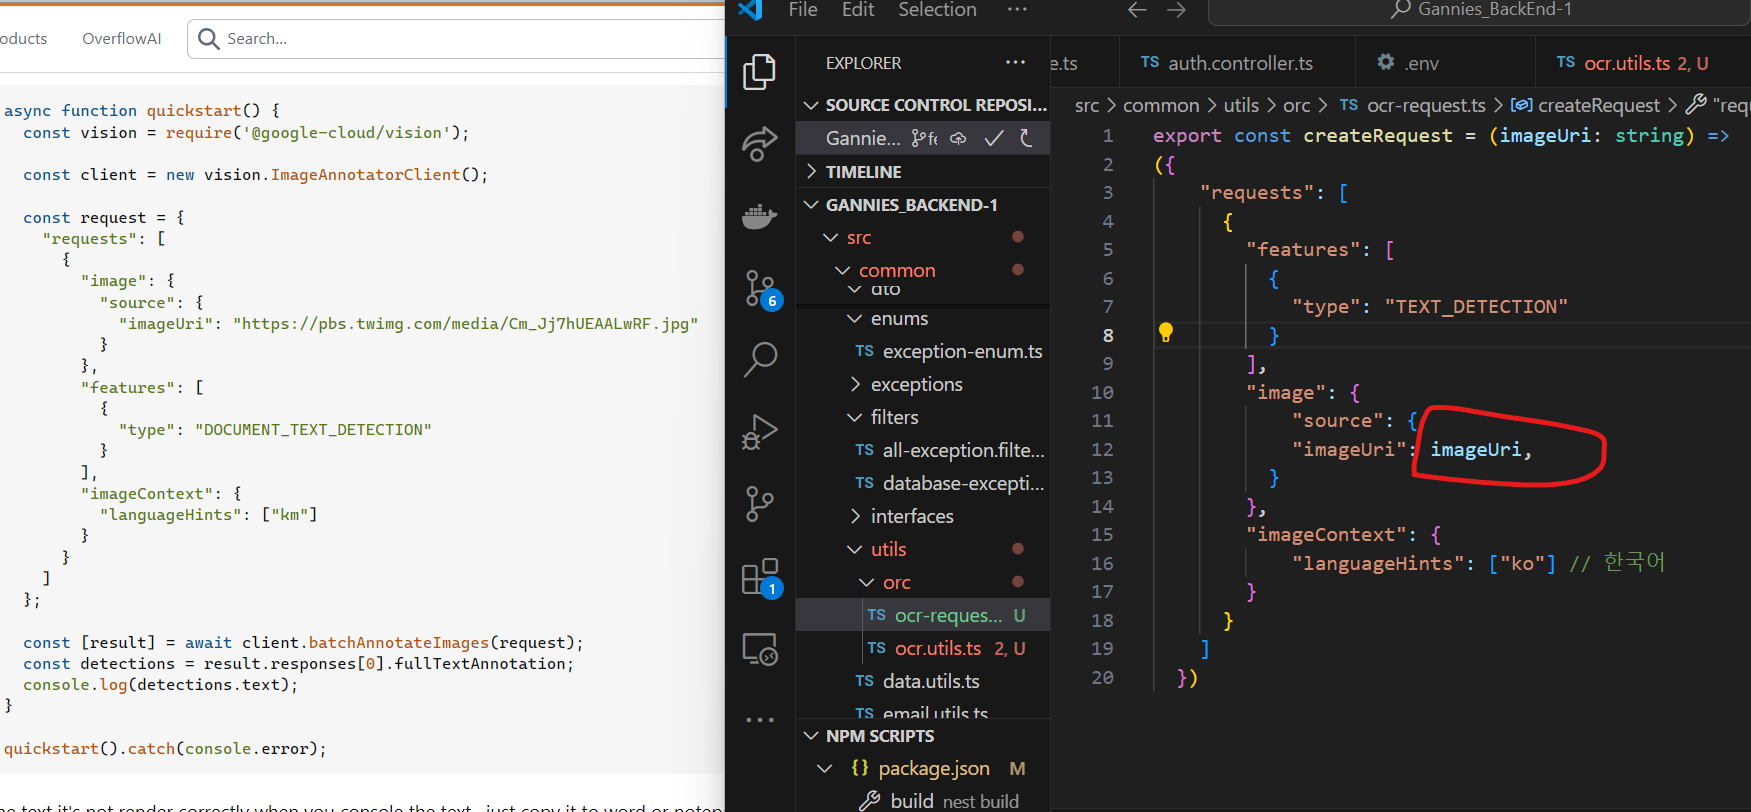The image size is (1751, 812).
Task: Click the curly braces icon beside package.json
Action: [860, 768]
